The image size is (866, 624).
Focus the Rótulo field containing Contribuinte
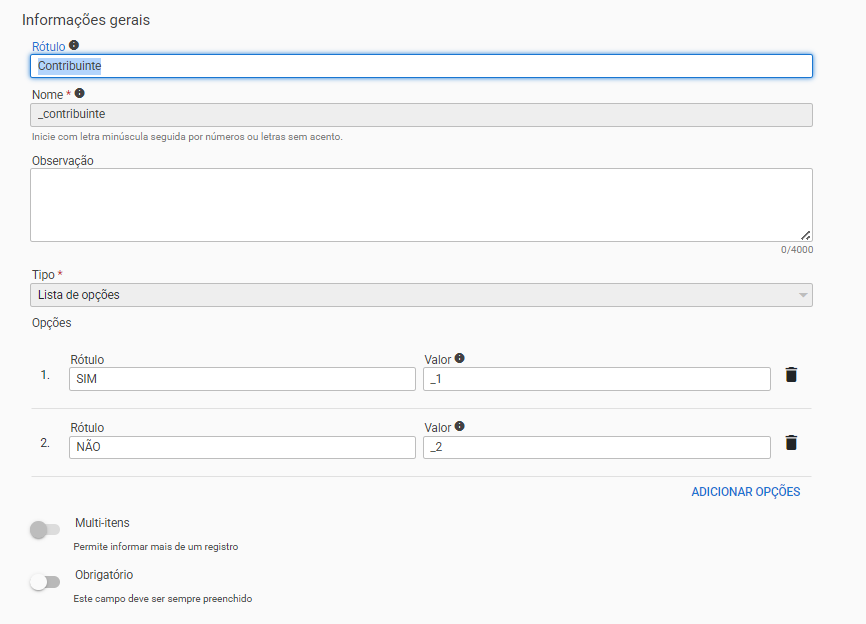(x=420, y=66)
